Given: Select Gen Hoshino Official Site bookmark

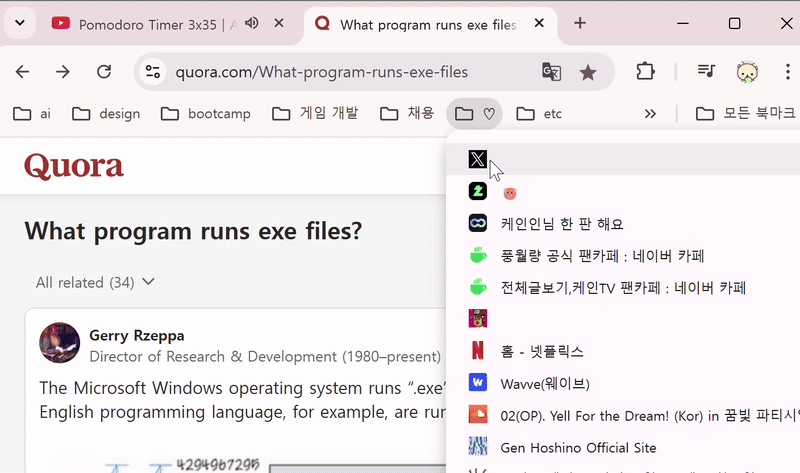Looking at the screenshot, I should point(623,447).
